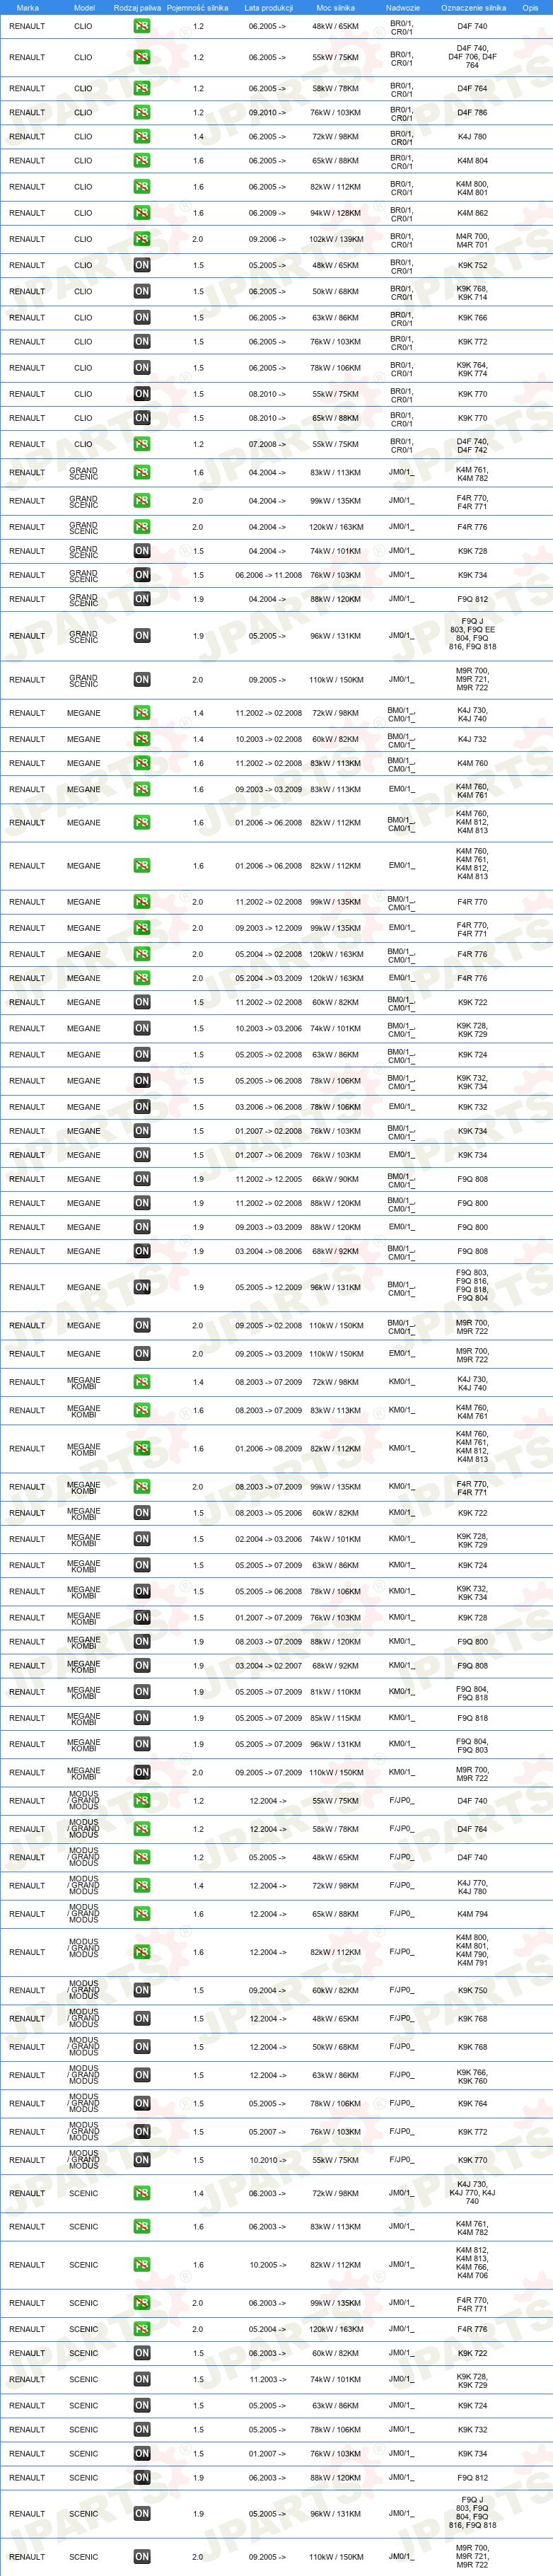Select the 06.2009 -> production date cell
The image size is (553, 2576).
267,213
